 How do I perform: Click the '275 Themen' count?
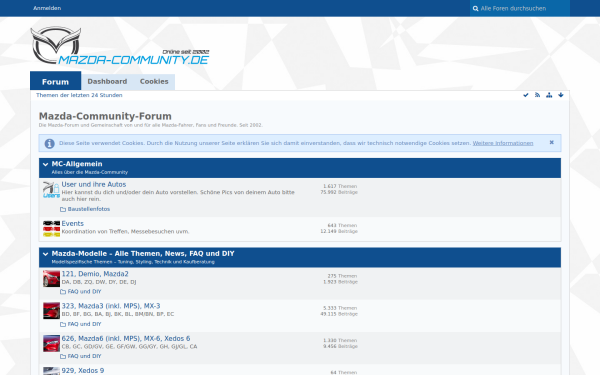342,276
